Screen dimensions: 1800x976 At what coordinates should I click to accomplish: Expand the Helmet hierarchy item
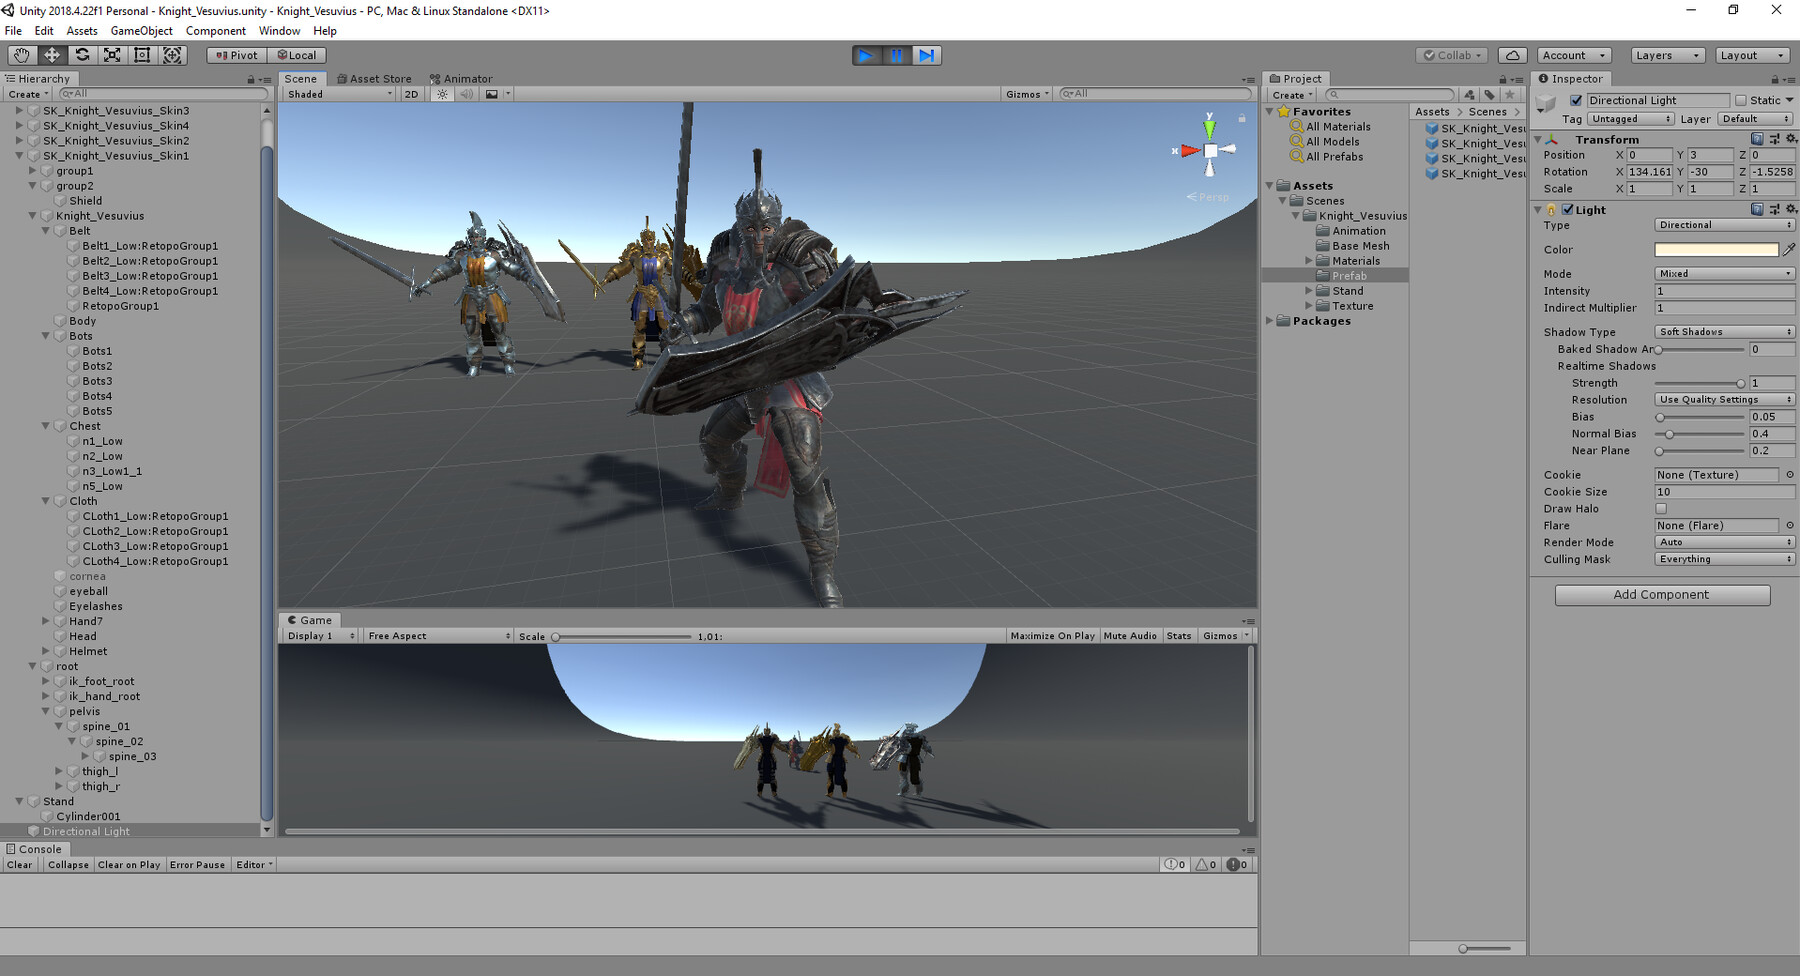[x=45, y=651]
